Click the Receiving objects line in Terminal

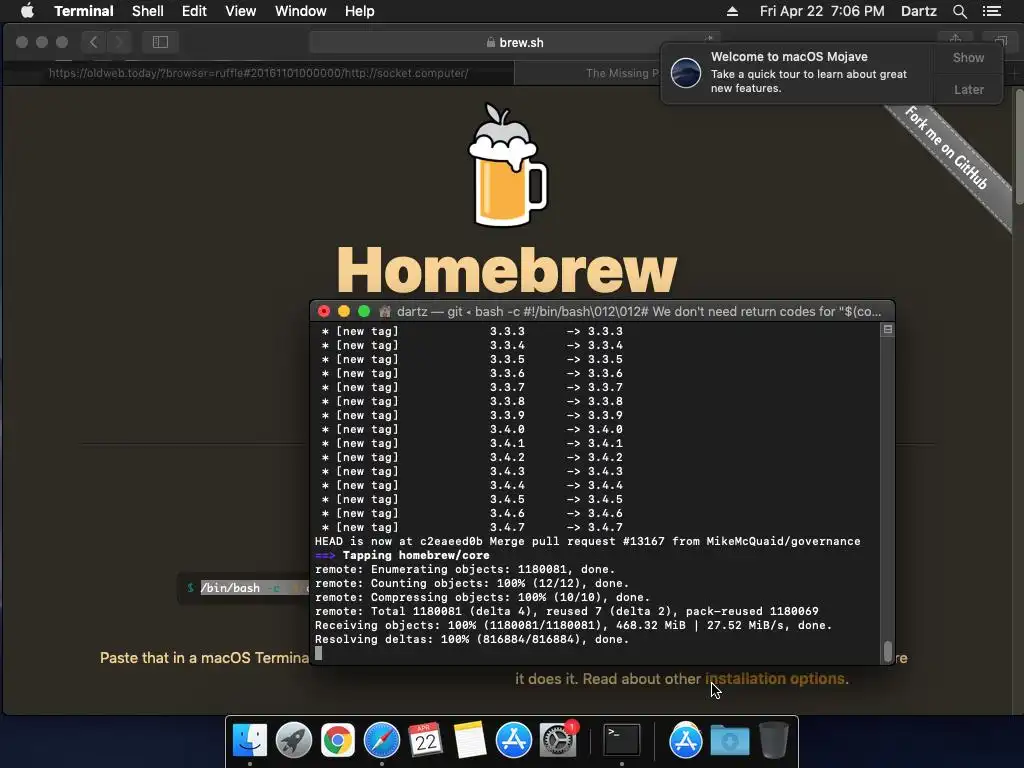click(x=573, y=625)
